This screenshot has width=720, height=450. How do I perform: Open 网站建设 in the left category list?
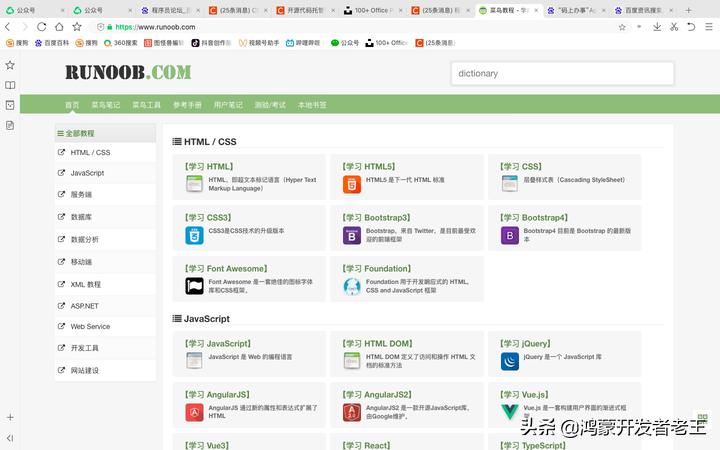(105, 370)
